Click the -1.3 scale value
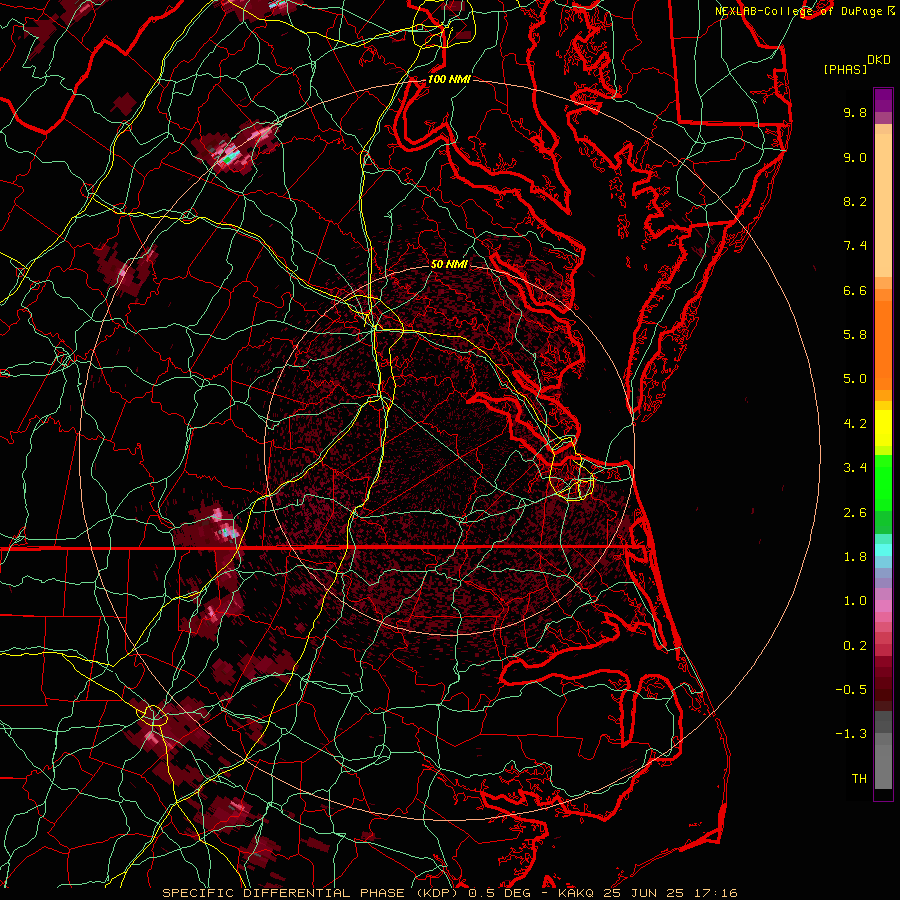The height and width of the screenshot is (900, 900). (x=851, y=734)
